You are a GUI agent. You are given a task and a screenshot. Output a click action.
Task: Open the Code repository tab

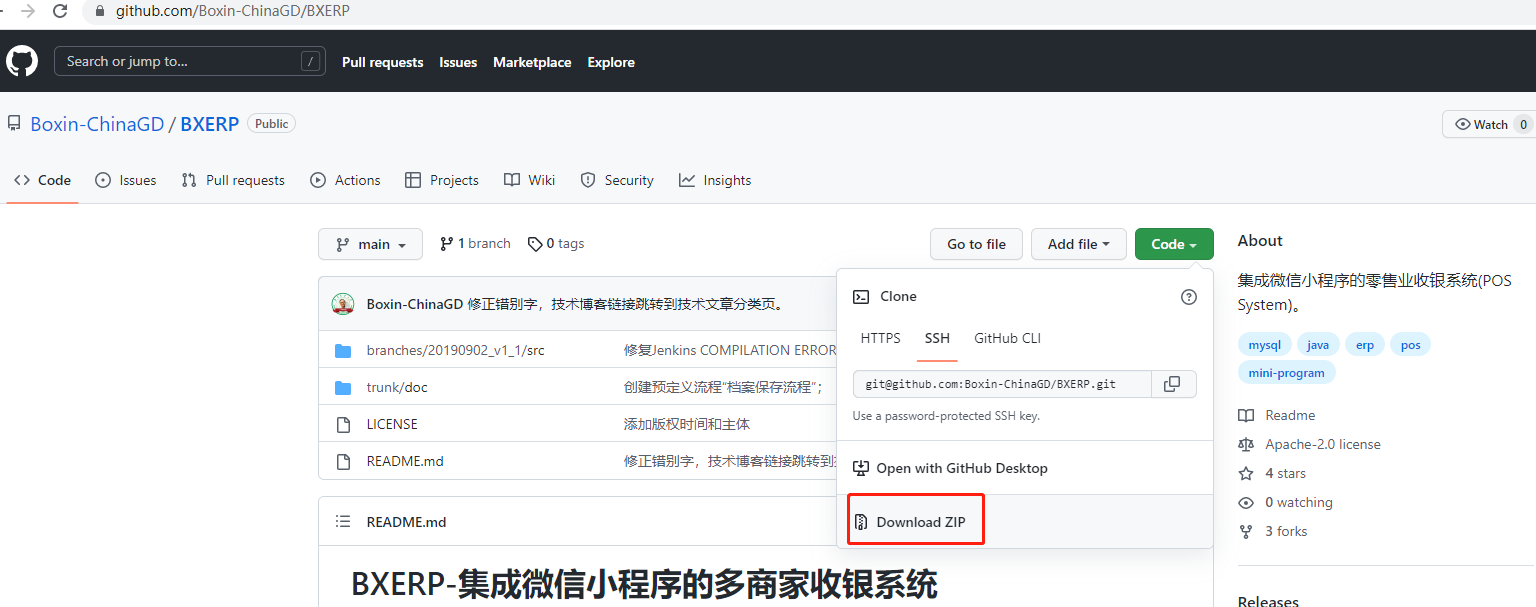[42, 180]
